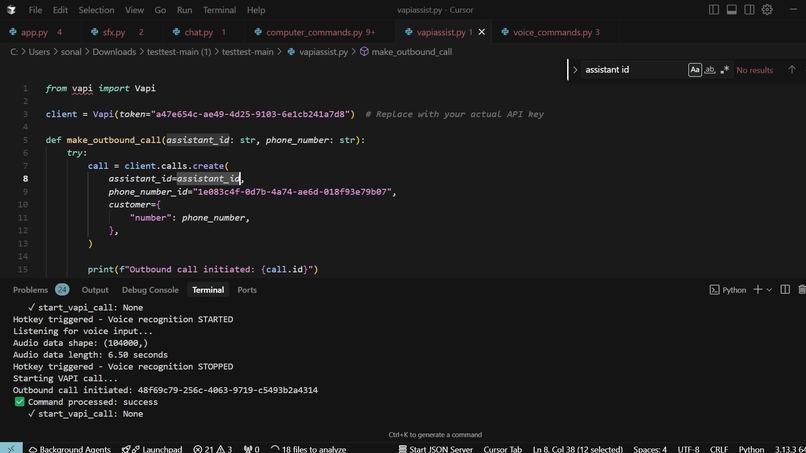Open the terminal launch profile dropdown arrow
This screenshot has width=806, height=453.
tap(769, 290)
